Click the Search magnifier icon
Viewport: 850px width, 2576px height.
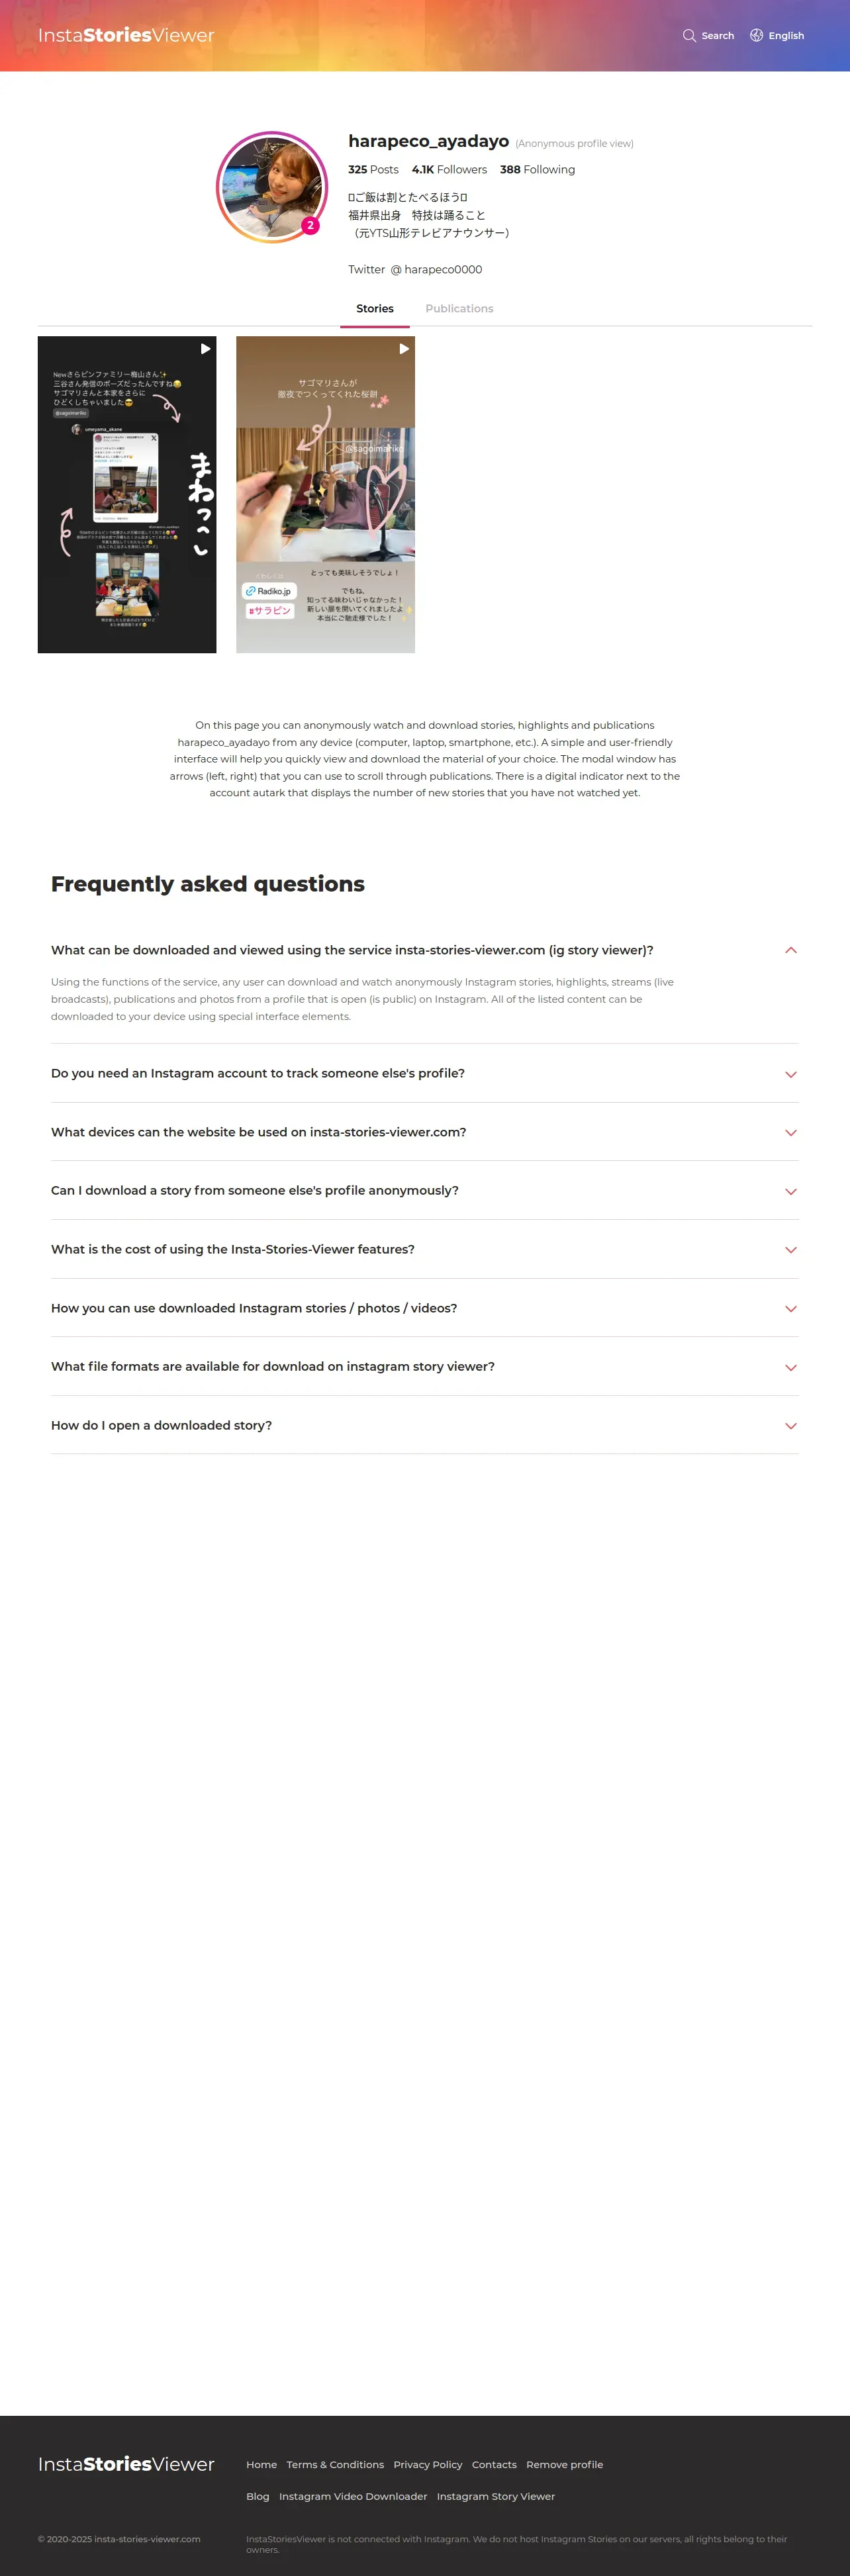click(689, 36)
